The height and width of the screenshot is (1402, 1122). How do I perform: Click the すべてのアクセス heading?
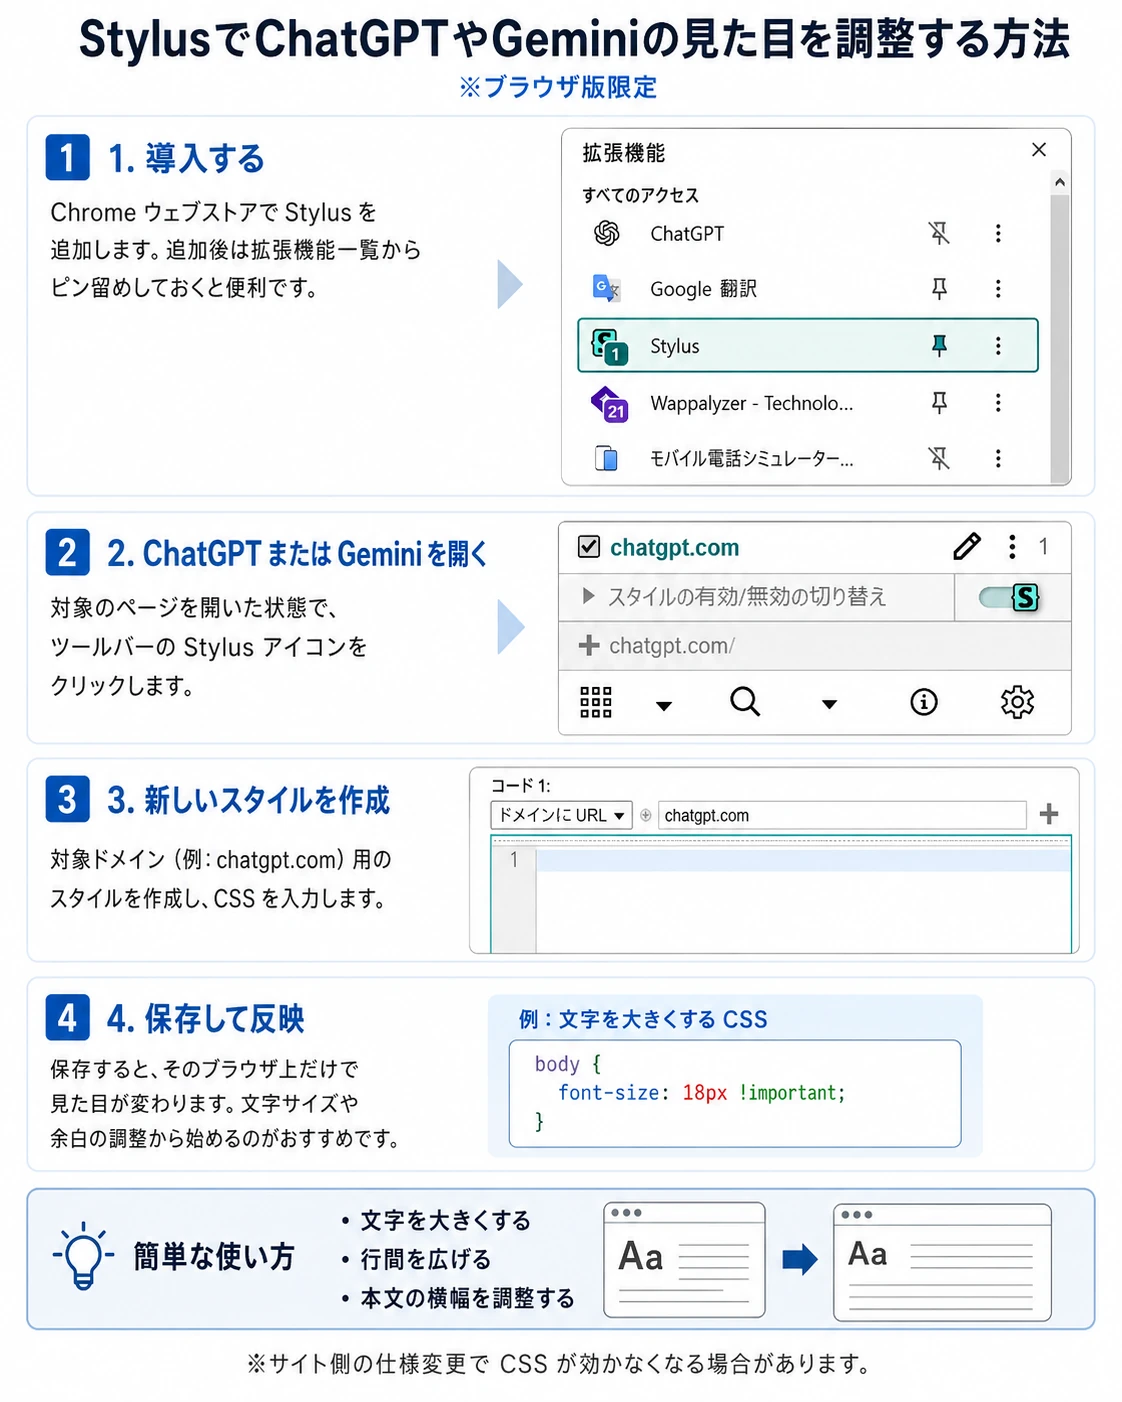640,195
